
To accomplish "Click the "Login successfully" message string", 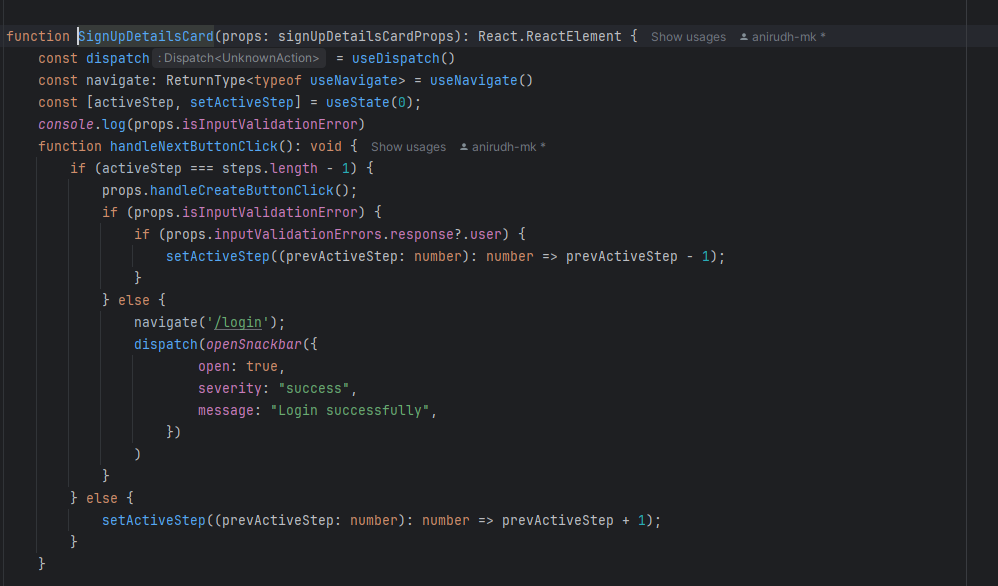I will pos(349,410).
